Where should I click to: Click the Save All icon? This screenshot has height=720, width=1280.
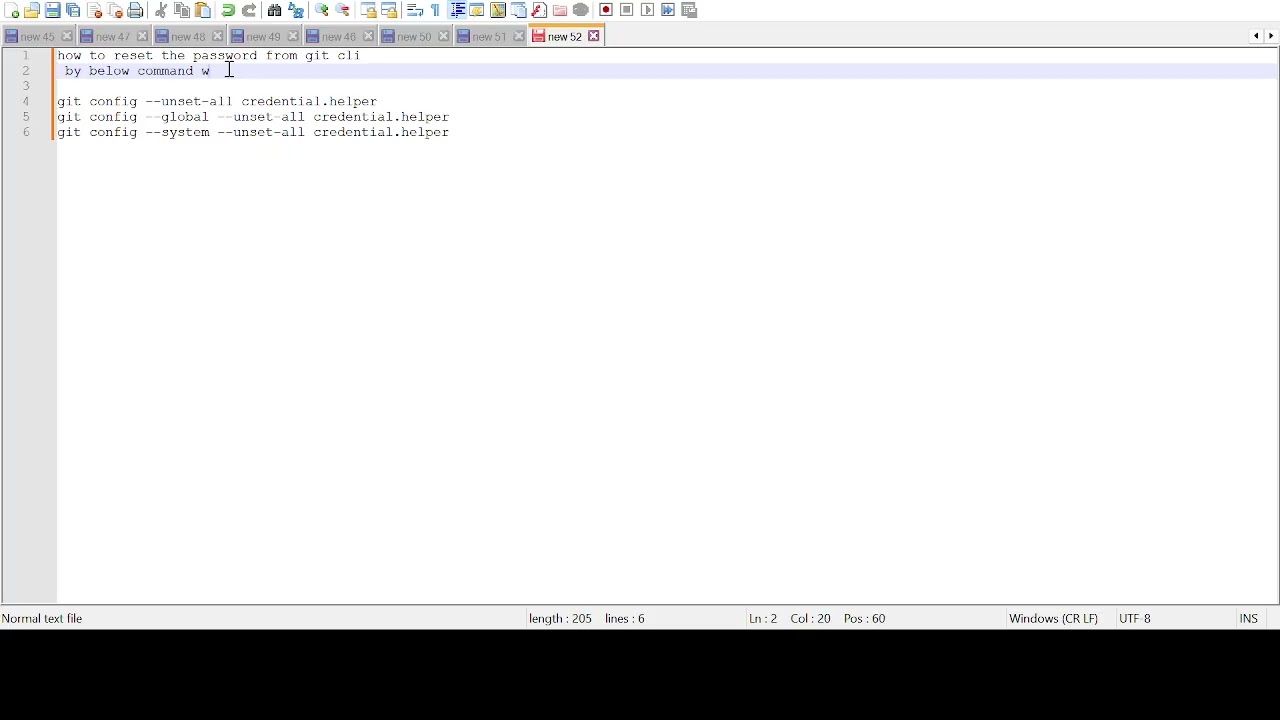[73, 10]
